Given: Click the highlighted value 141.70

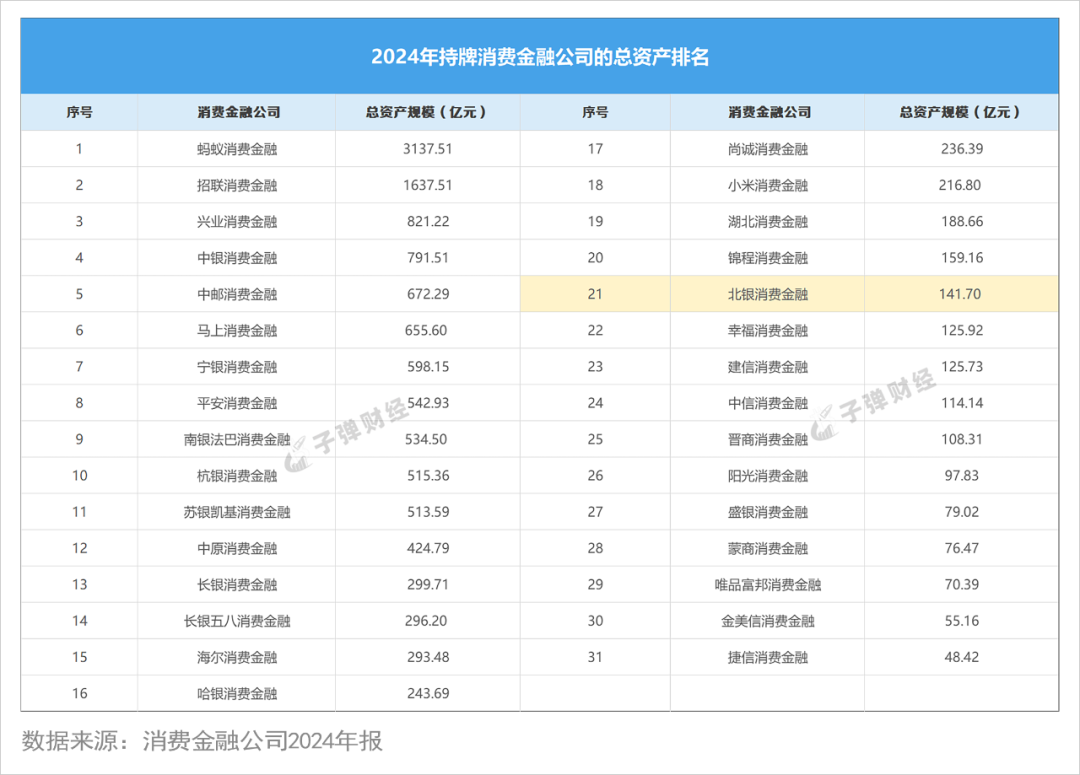Looking at the screenshot, I should click(x=959, y=294).
